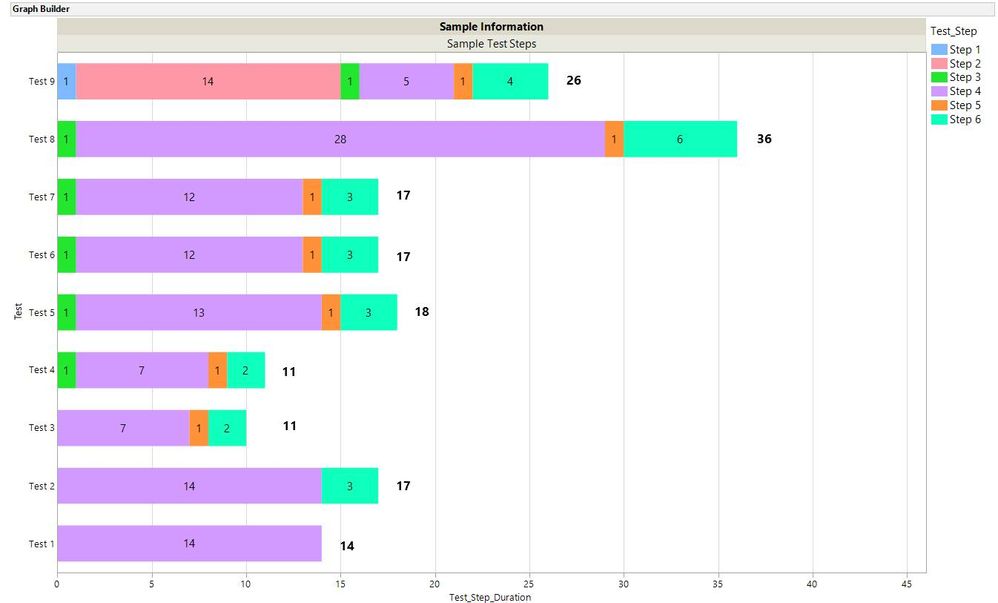Click the vertical Test axis label
The height and width of the screenshot is (603, 998).
18,311
